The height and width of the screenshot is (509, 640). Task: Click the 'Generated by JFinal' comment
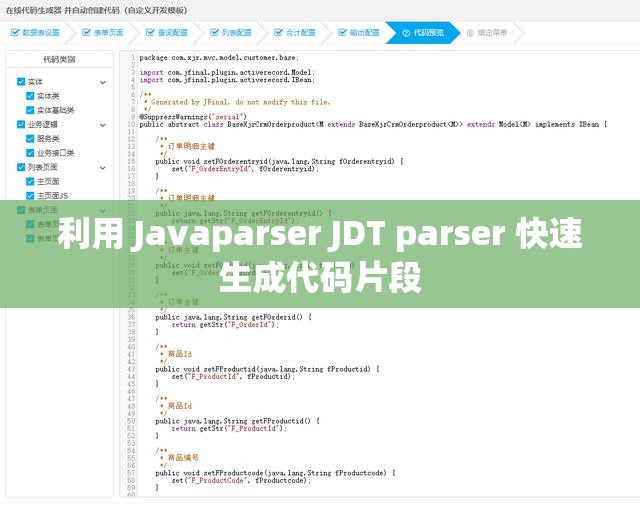tap(236, 102)
